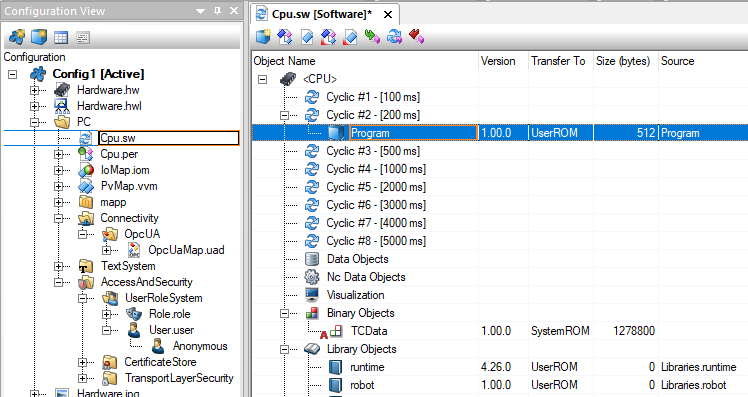Collapse the Binary Objects node
Image resolution: width=748 pixels, height=397 pixels.
(284, 313)
